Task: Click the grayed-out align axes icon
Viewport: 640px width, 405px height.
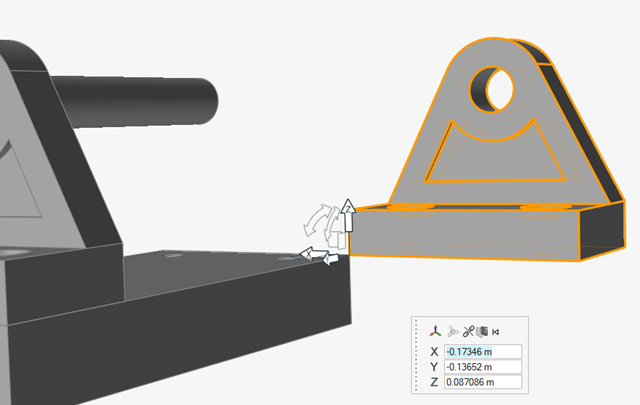Action: click(x=452, y=330)
